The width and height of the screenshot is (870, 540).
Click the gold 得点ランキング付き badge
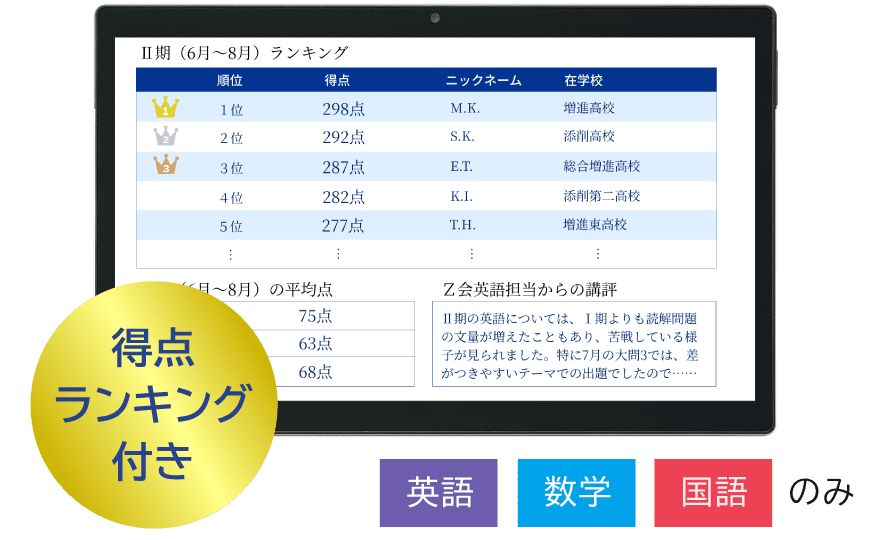click(154, 404)
